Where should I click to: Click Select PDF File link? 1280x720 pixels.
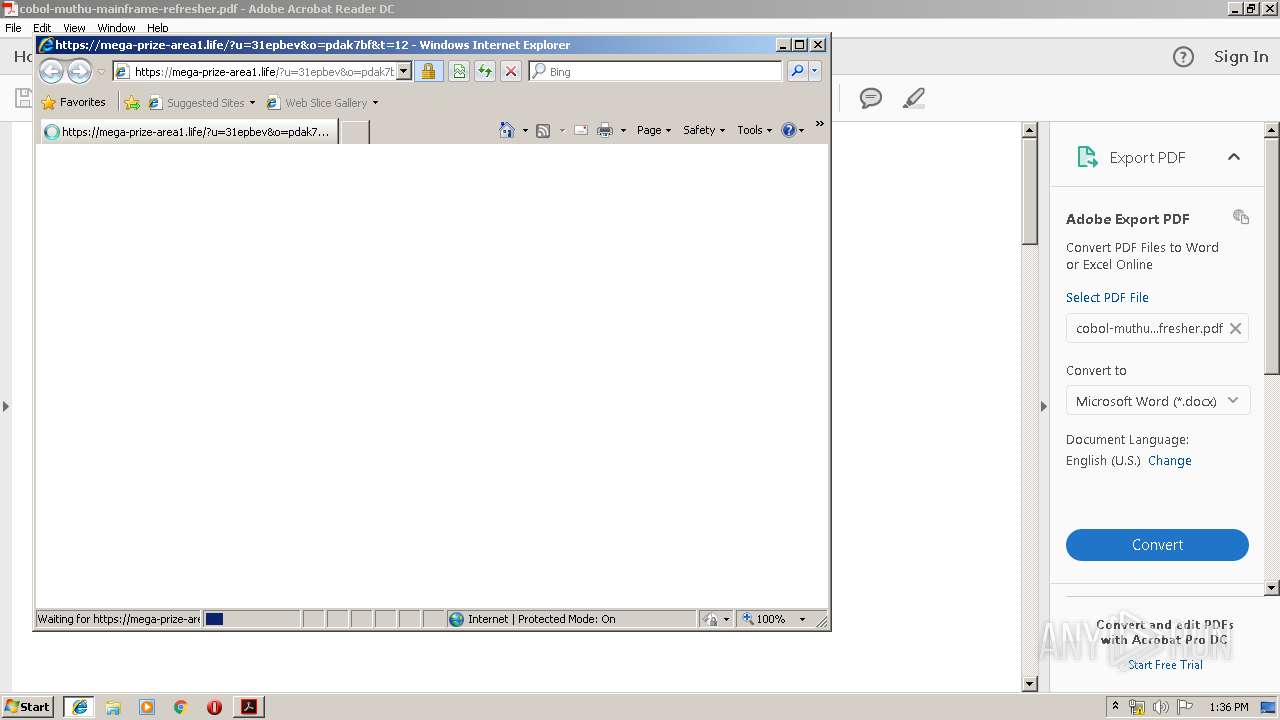[x=1107, y=297]
